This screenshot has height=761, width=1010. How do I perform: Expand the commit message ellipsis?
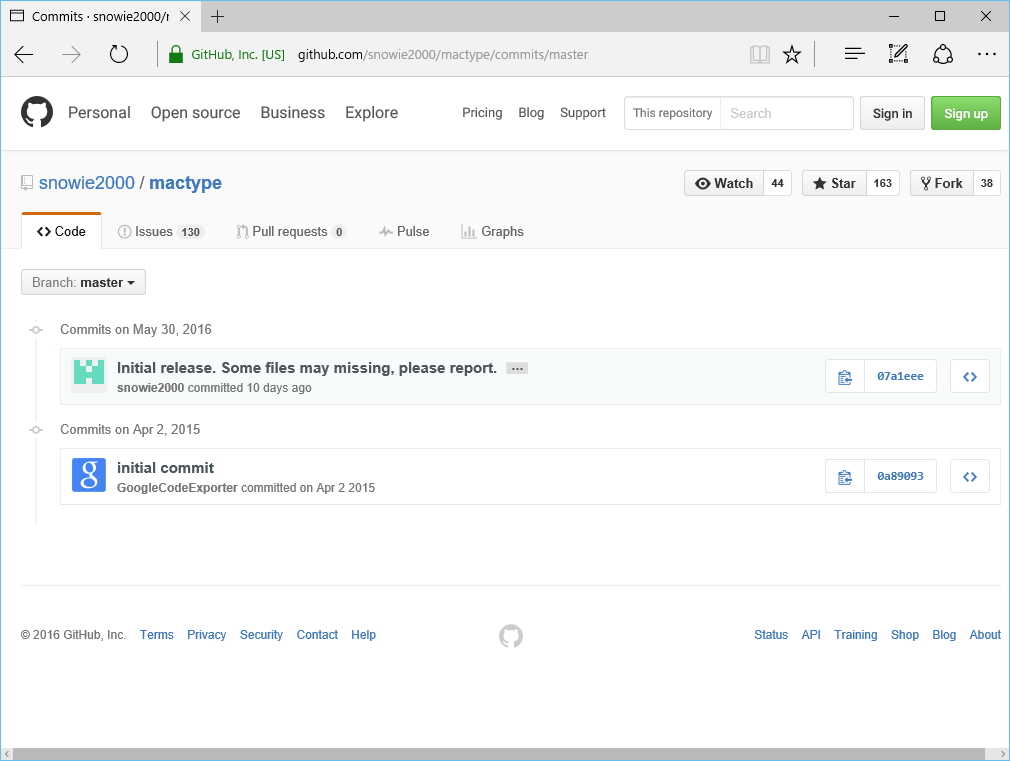point(517,368)
